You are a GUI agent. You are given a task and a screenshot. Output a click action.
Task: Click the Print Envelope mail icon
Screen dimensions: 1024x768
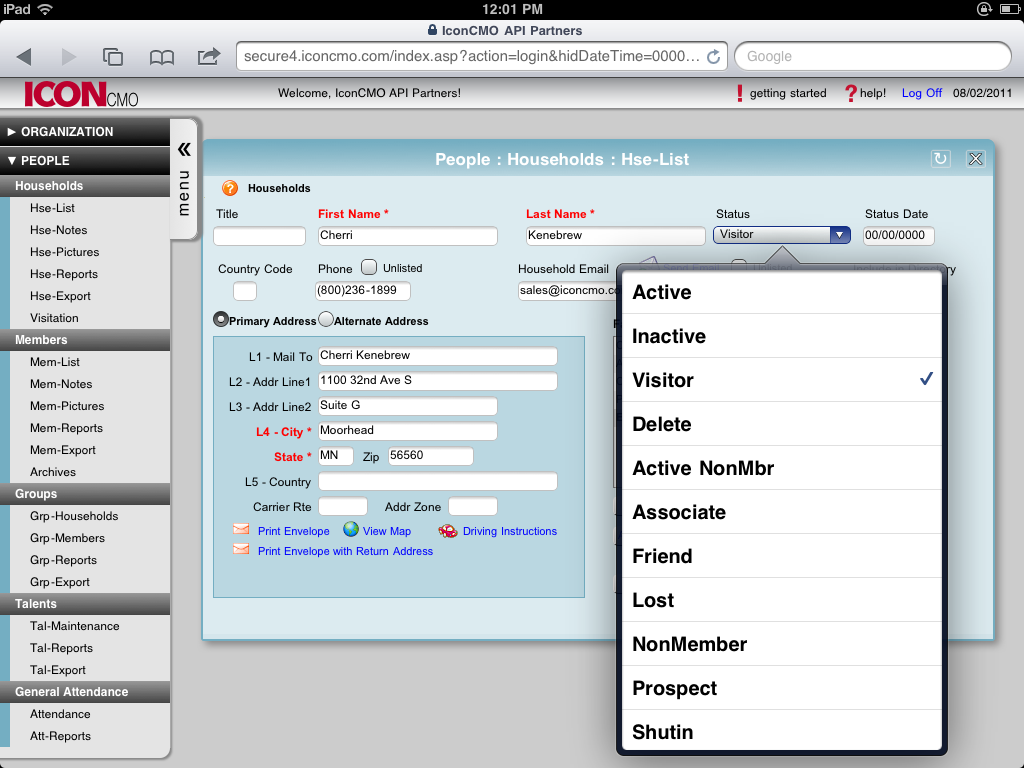point(241,530)
